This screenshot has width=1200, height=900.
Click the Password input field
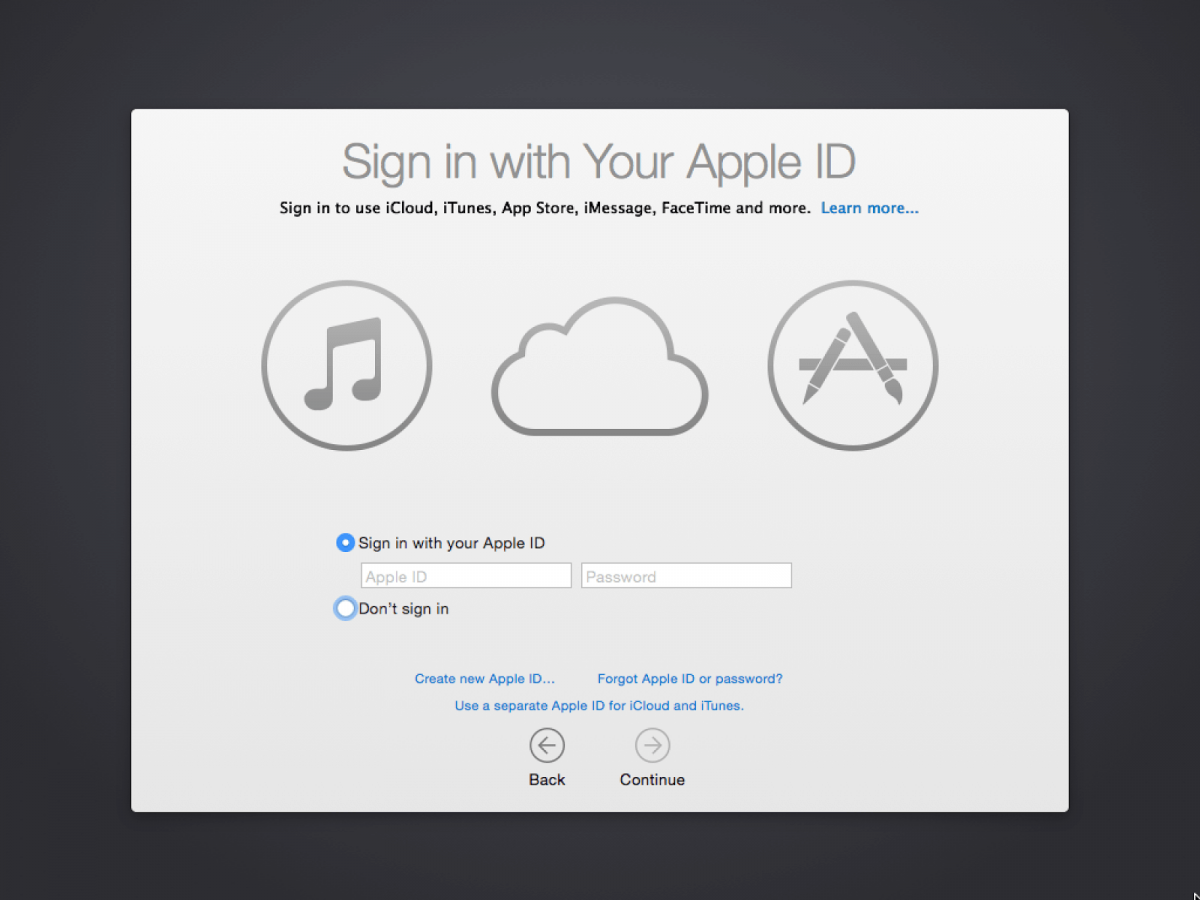[686, 575]
